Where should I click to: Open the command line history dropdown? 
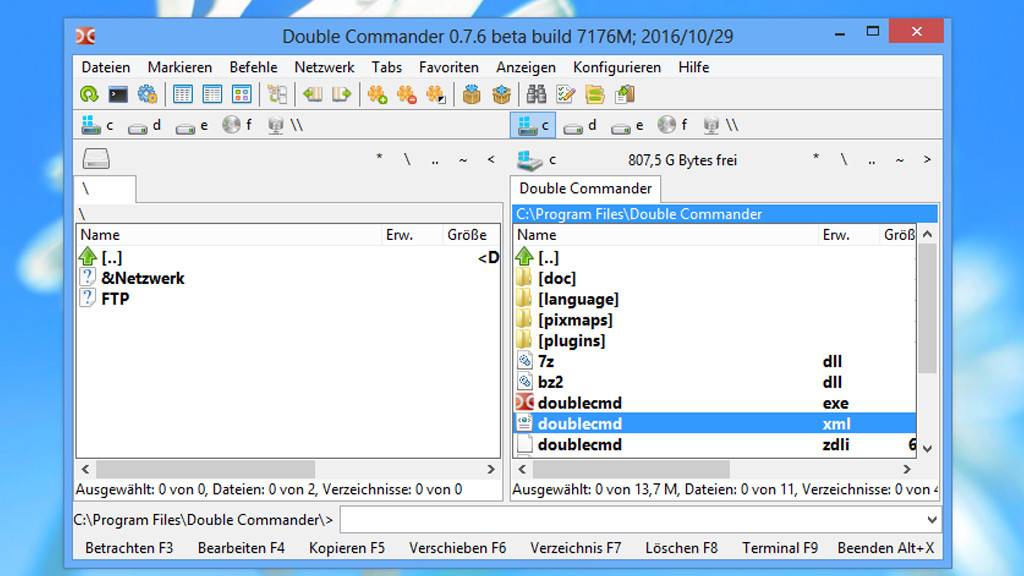click(x=932, y=520)
